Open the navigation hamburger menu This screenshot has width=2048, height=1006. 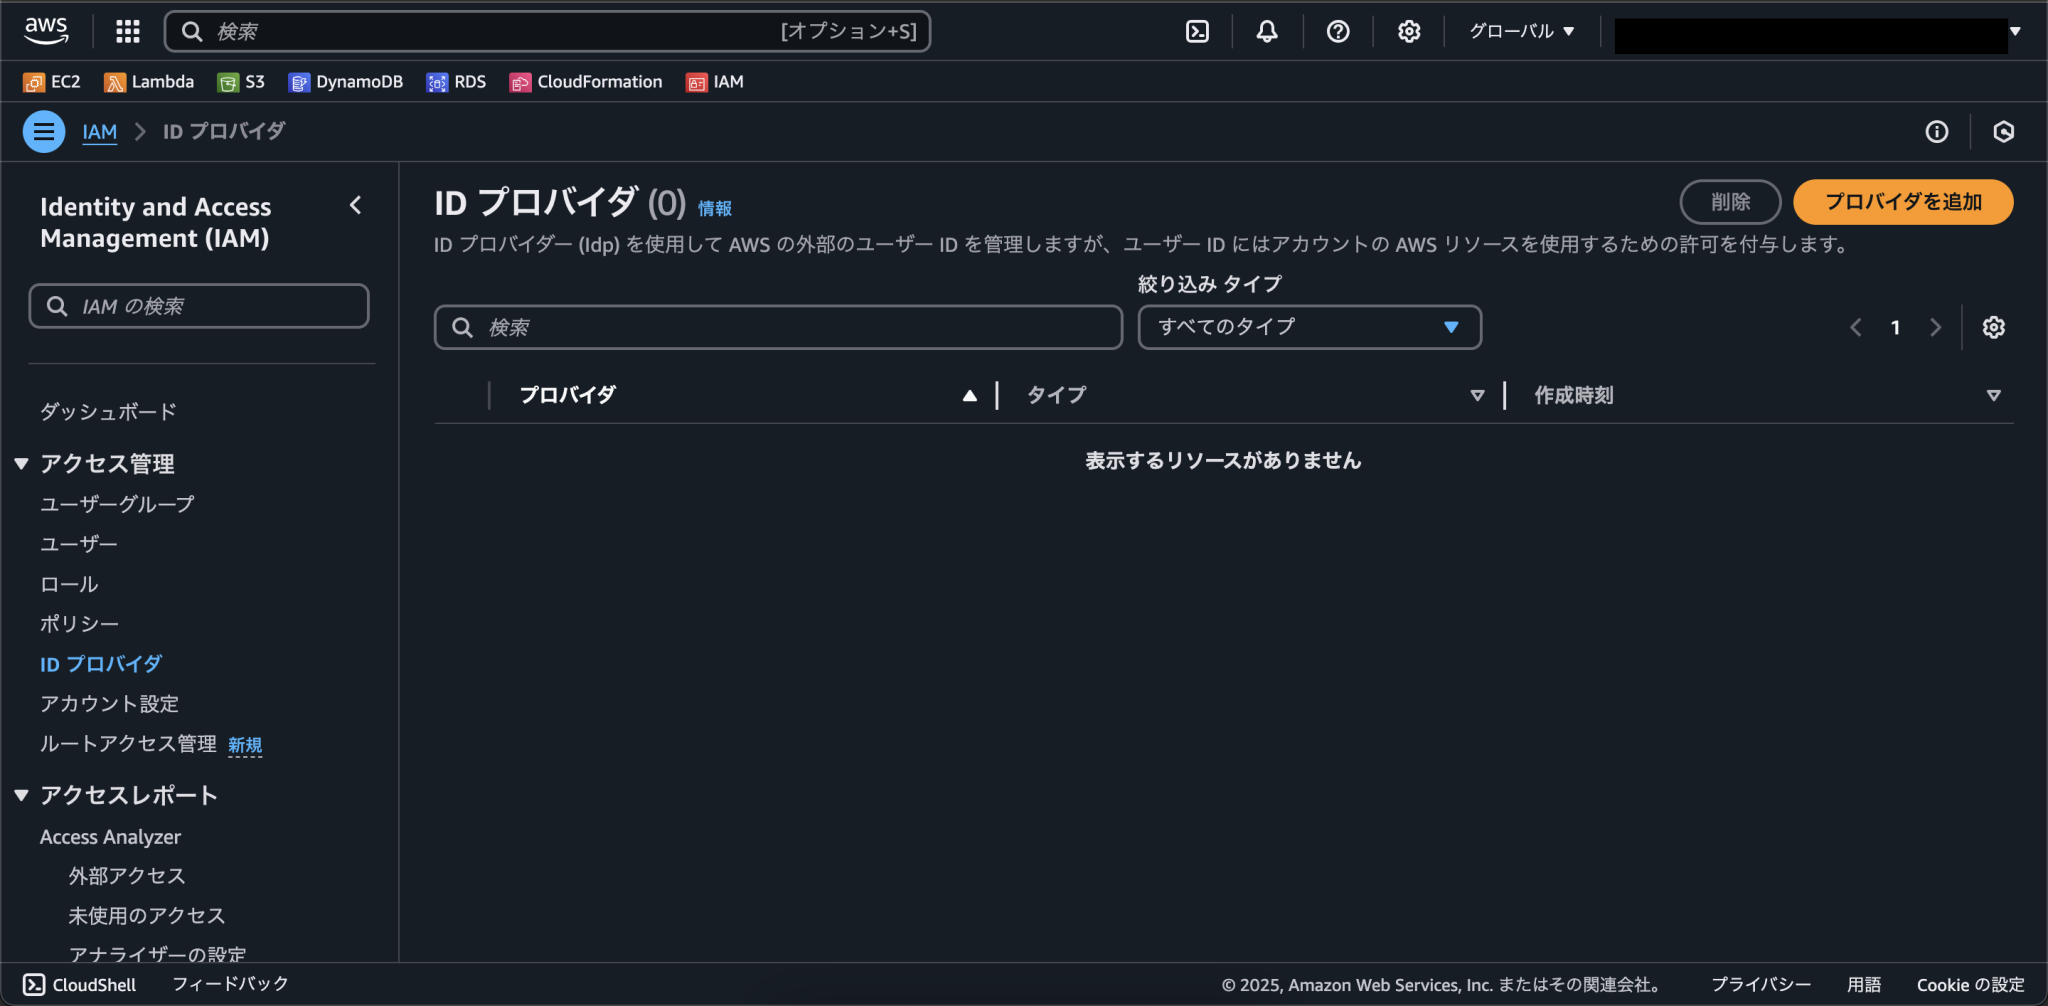tap(43, 131)
